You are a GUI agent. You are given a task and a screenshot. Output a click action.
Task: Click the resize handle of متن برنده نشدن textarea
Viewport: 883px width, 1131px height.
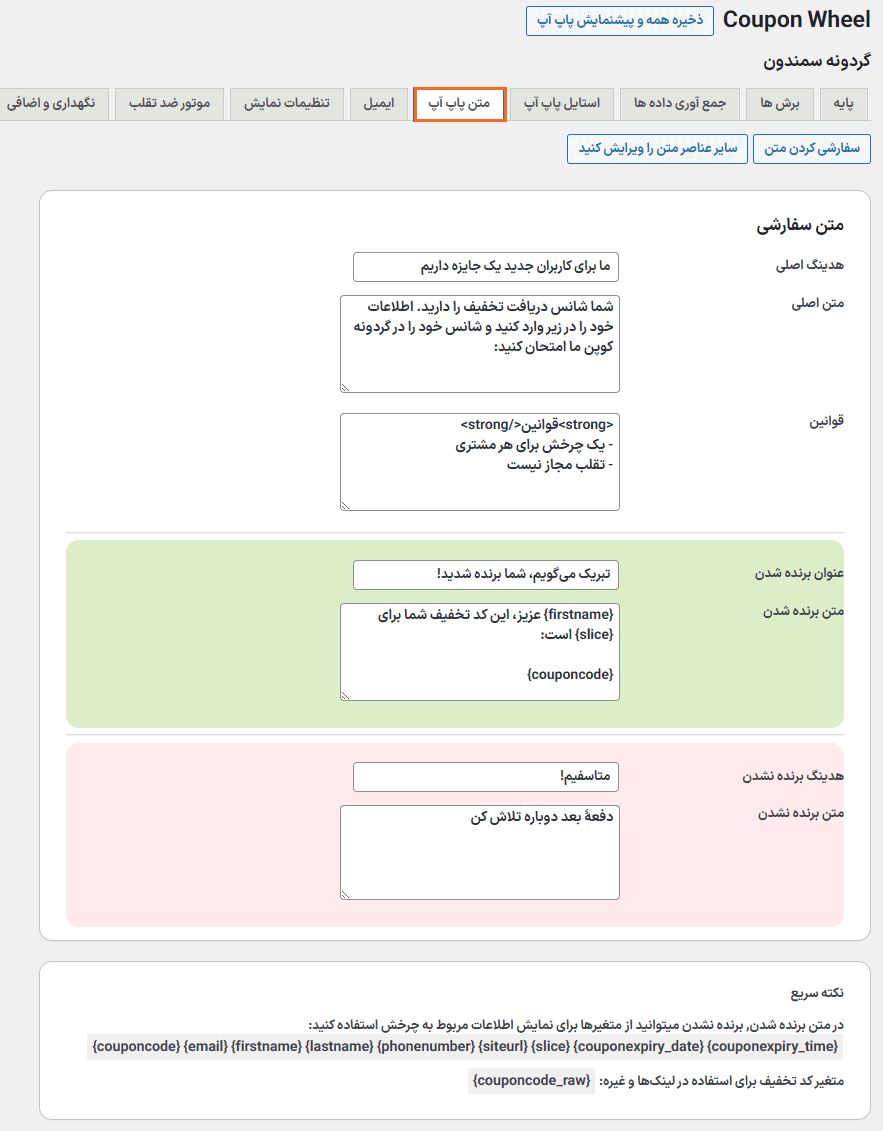[x=346, y=894]
